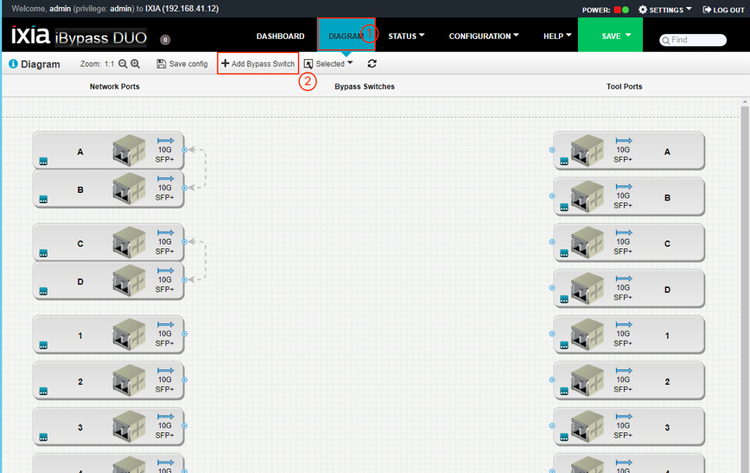The height and width of the screenshot is (473, 750).
Task: Select network port 3 module icon
Action: [x=129, y=426]
